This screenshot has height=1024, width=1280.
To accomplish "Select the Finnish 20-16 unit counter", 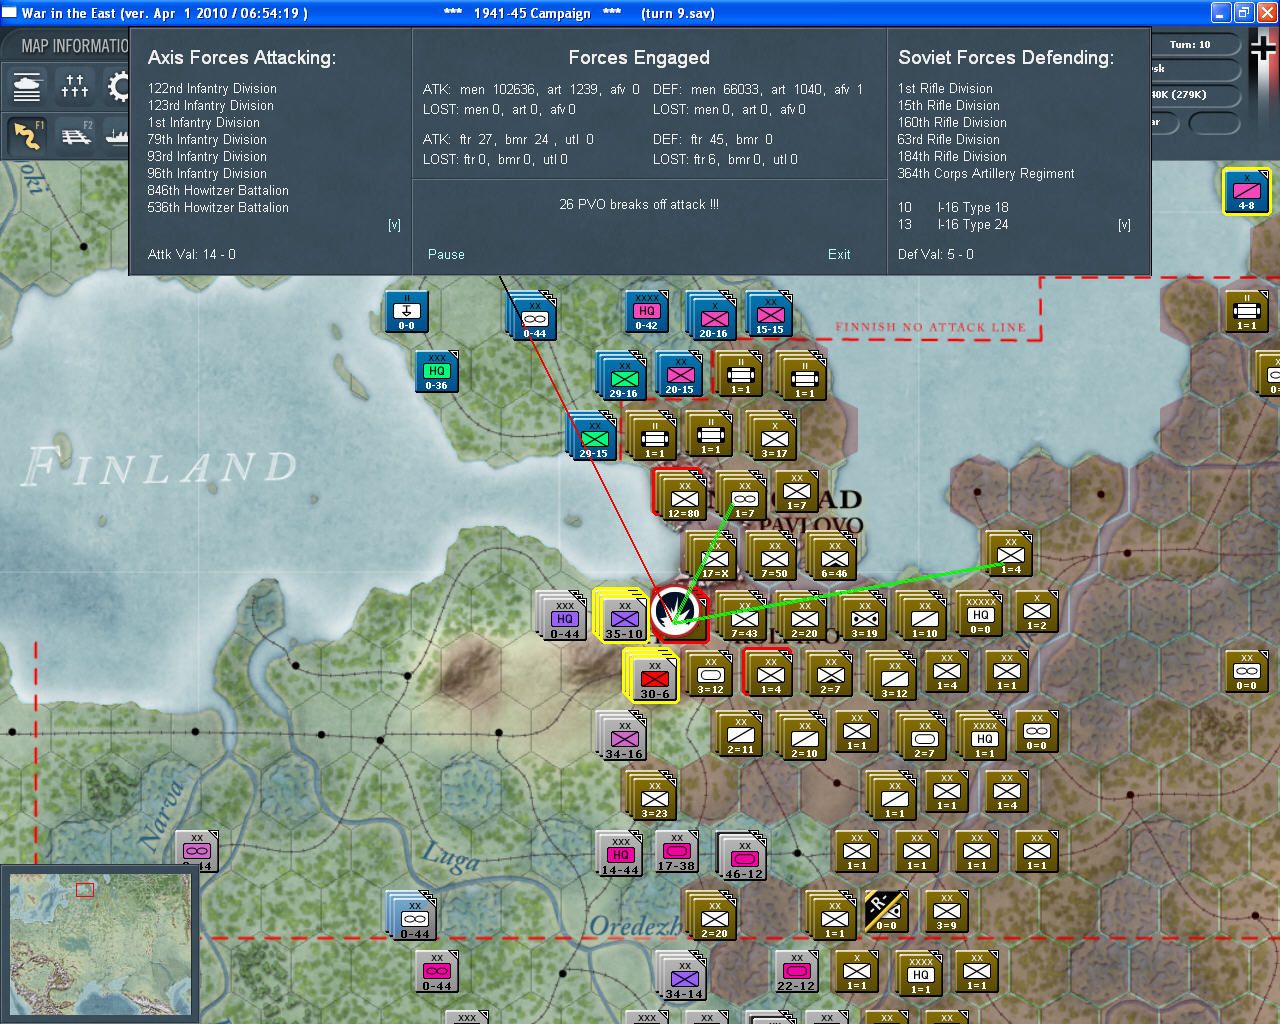I will (713, 318).
